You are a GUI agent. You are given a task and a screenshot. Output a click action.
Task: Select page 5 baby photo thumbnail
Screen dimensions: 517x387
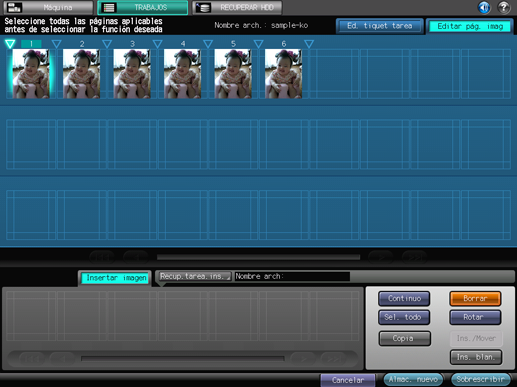tap(233, 74)
